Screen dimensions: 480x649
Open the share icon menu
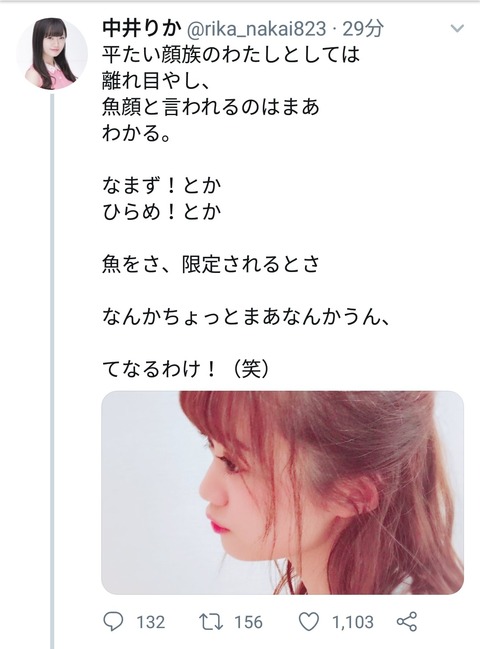click(x=407, y=622)
